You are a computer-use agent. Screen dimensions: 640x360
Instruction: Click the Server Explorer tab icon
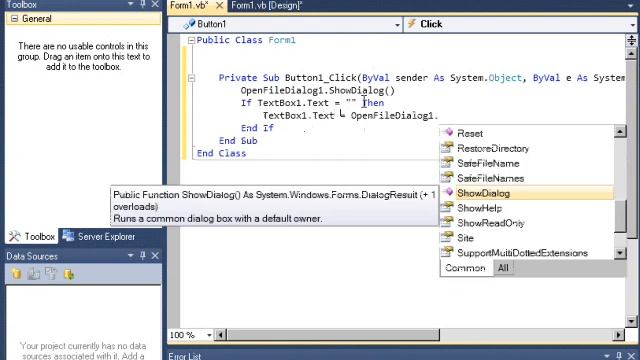[68, 236]
